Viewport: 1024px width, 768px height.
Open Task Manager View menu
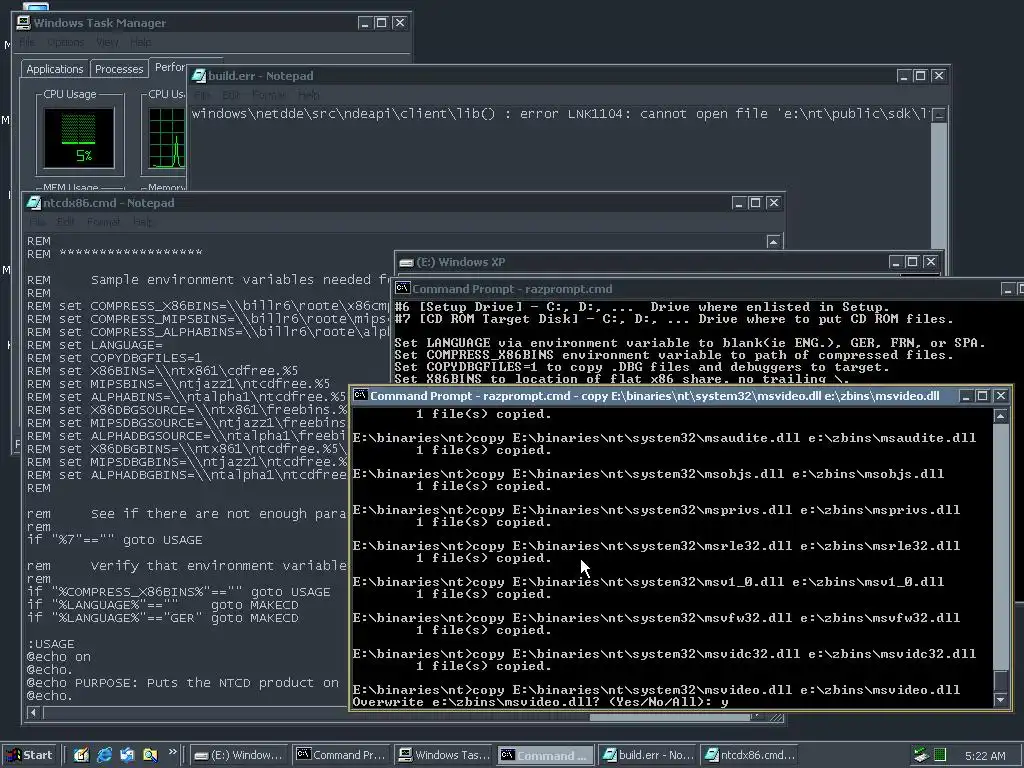(x=107, y=42)
